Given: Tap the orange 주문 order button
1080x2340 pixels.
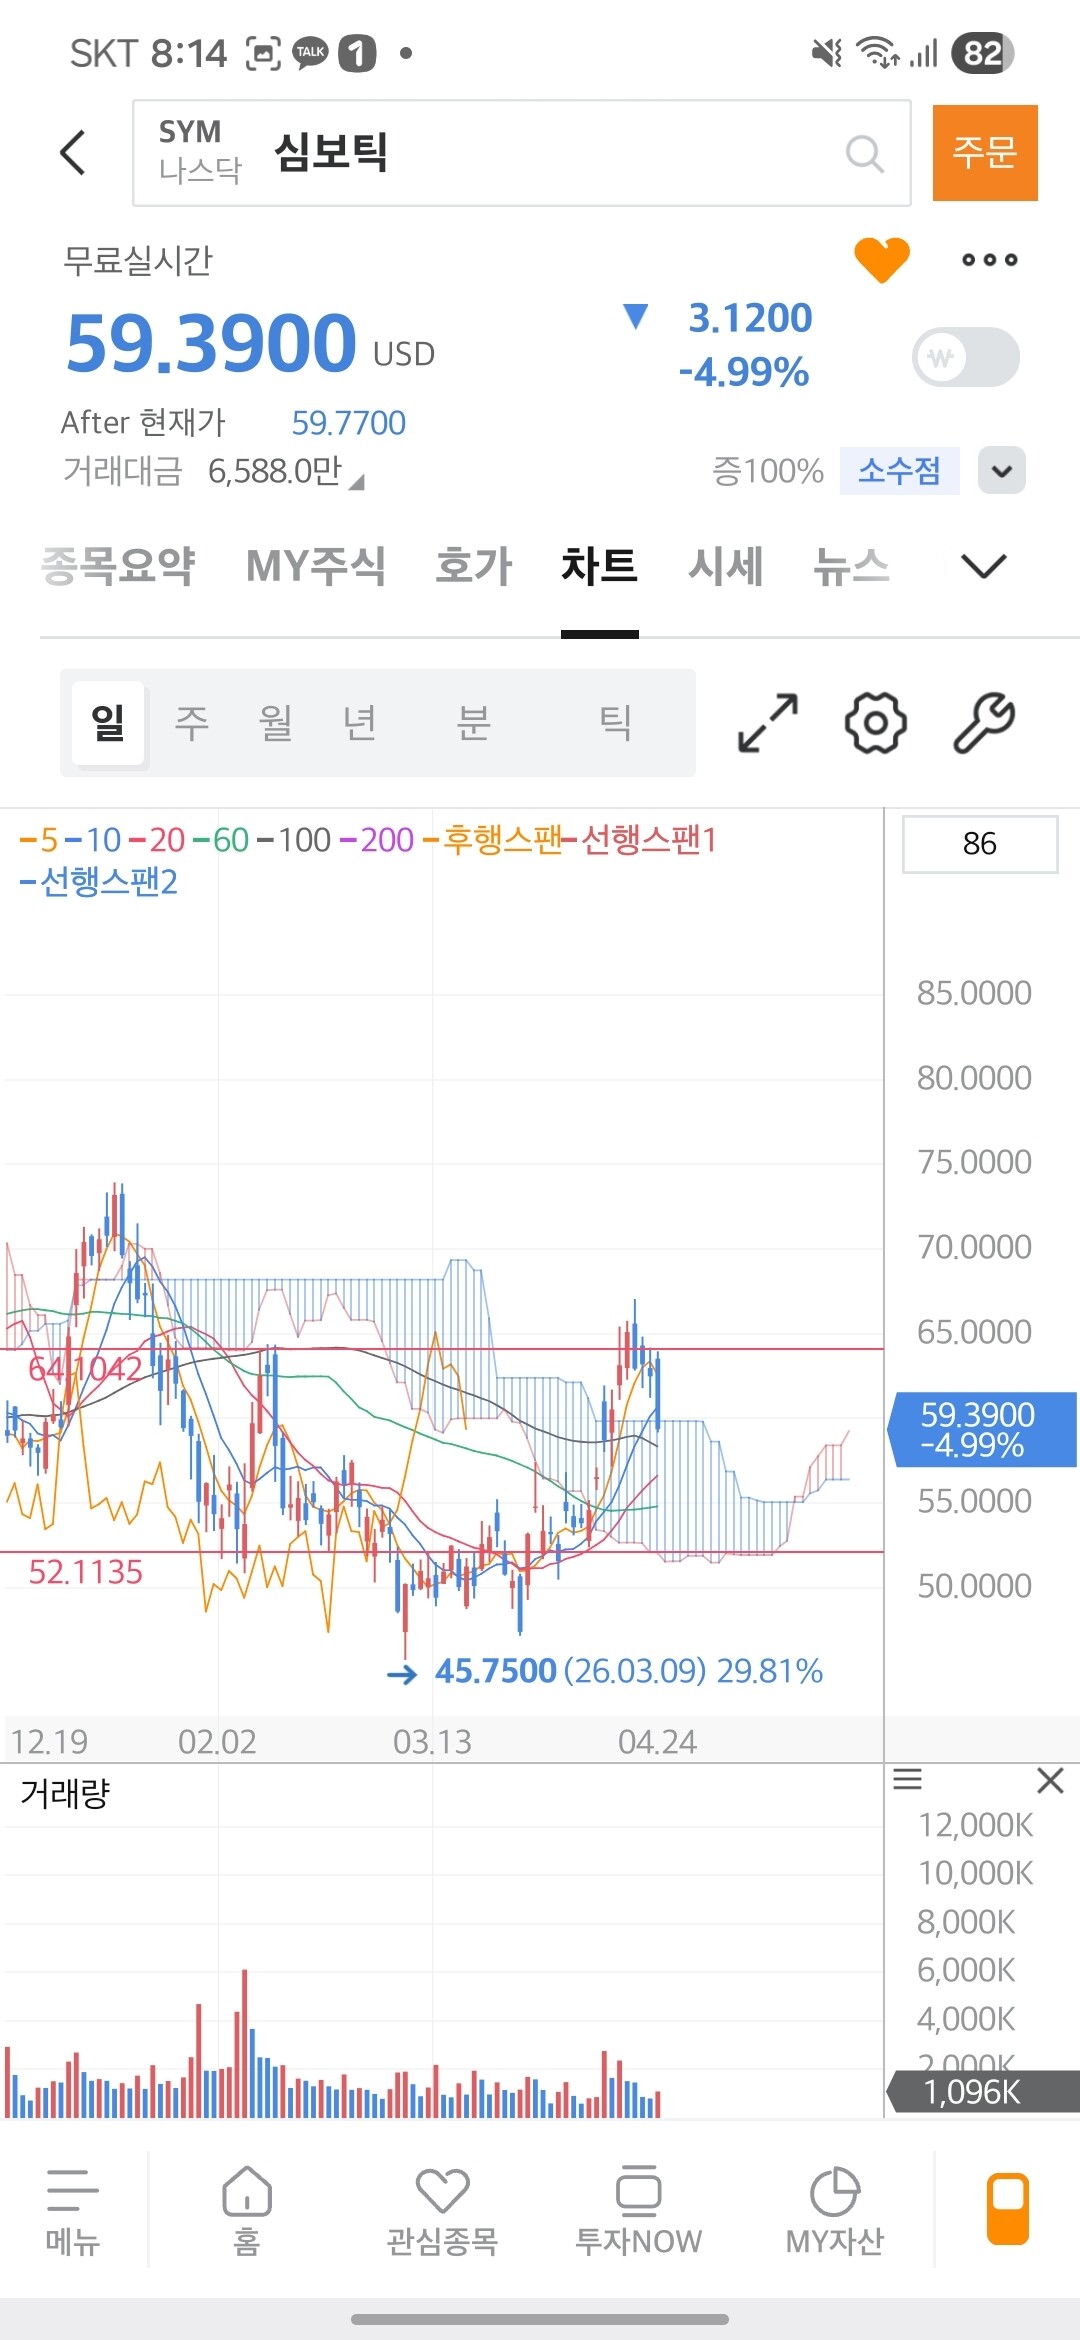Looking at the screenshot, I should (985, 153).
